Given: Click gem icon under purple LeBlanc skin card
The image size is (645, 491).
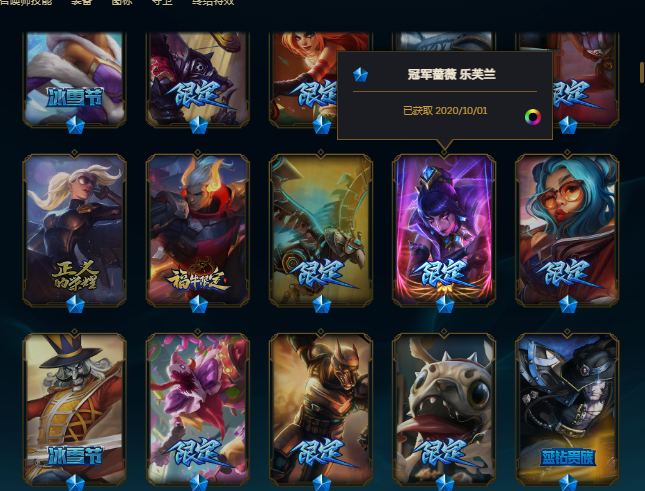Looking at the screenshot, I should click(x=445, y=305).
